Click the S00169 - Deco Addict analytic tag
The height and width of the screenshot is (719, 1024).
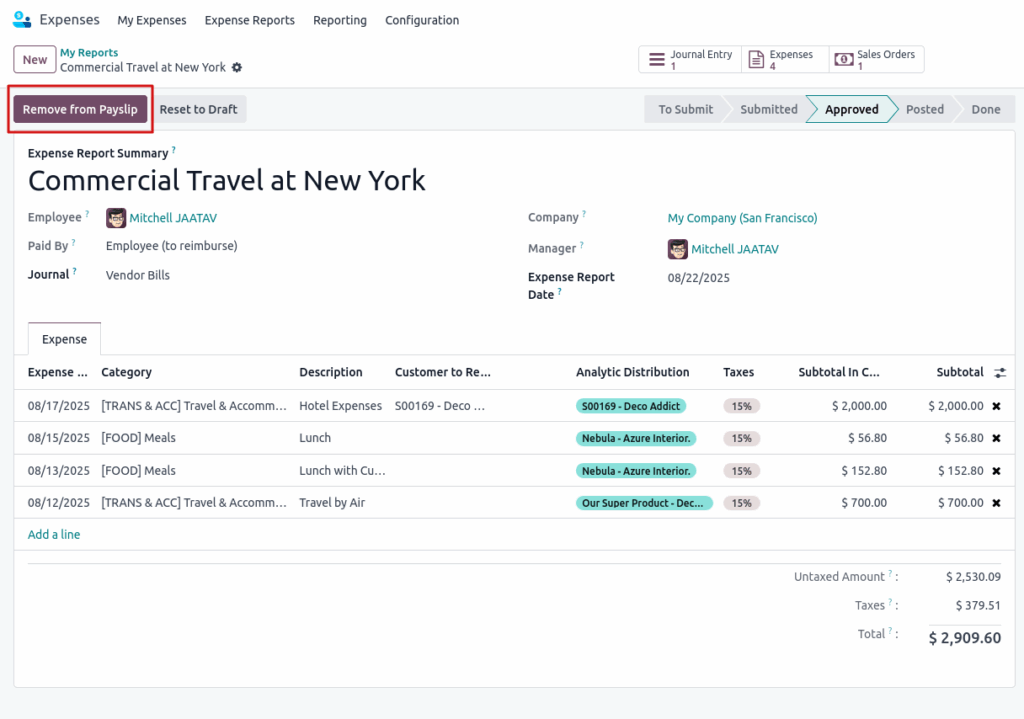pyautogui.click(x=631, y=406)
